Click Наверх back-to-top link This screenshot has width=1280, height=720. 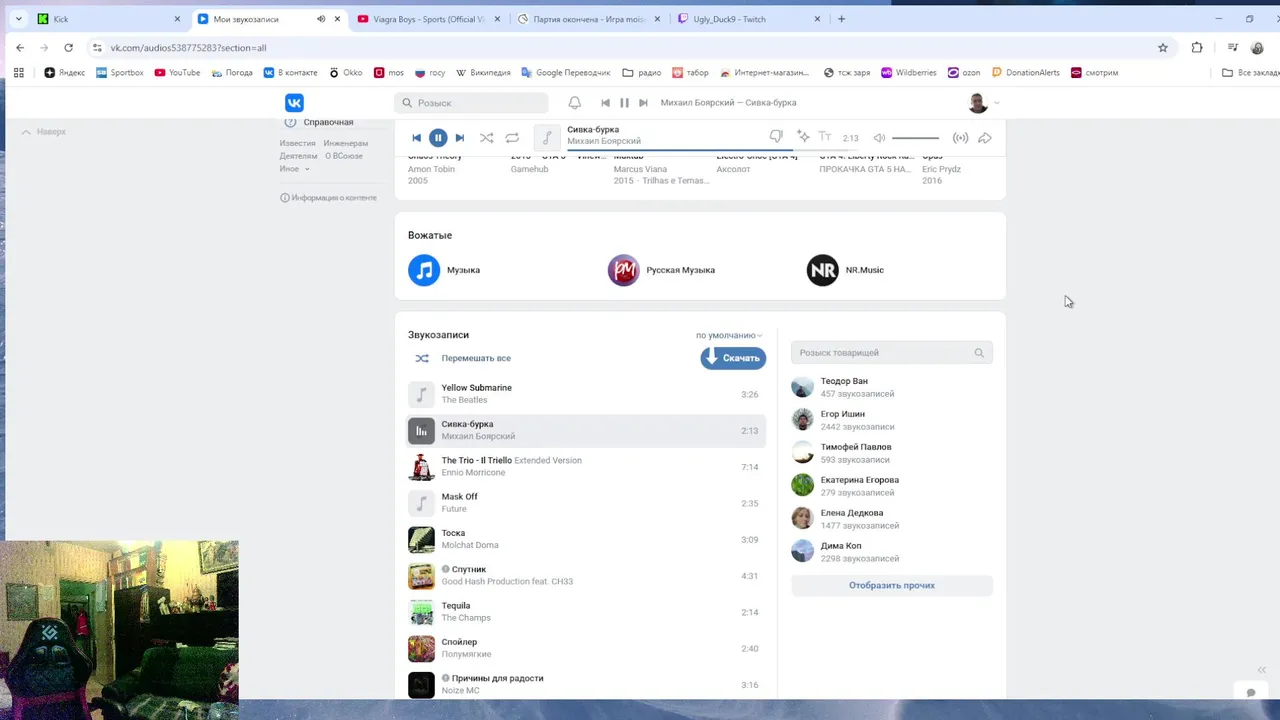[43, 132]
